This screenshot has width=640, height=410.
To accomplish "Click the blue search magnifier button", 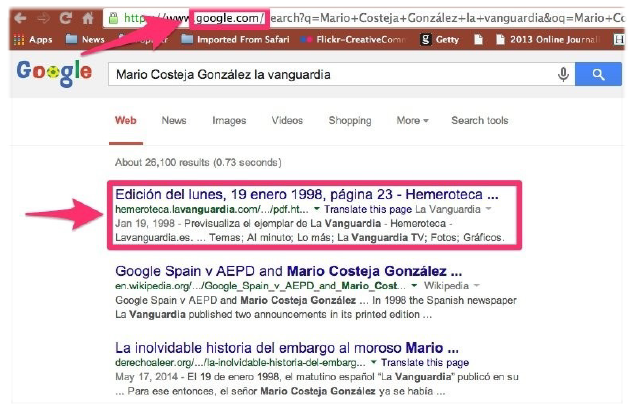I will pos(598,74).
